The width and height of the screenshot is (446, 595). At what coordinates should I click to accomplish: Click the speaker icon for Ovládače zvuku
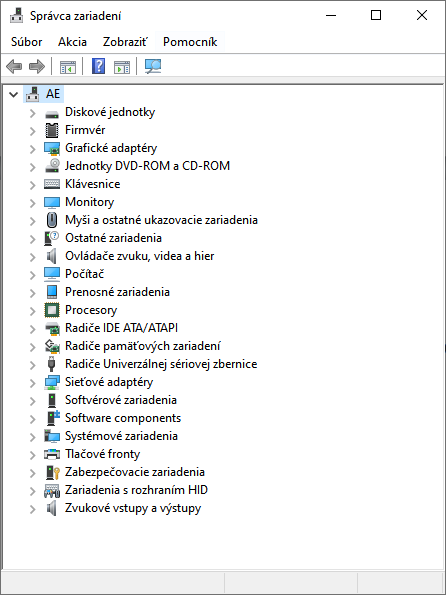[x=52, y=256]
